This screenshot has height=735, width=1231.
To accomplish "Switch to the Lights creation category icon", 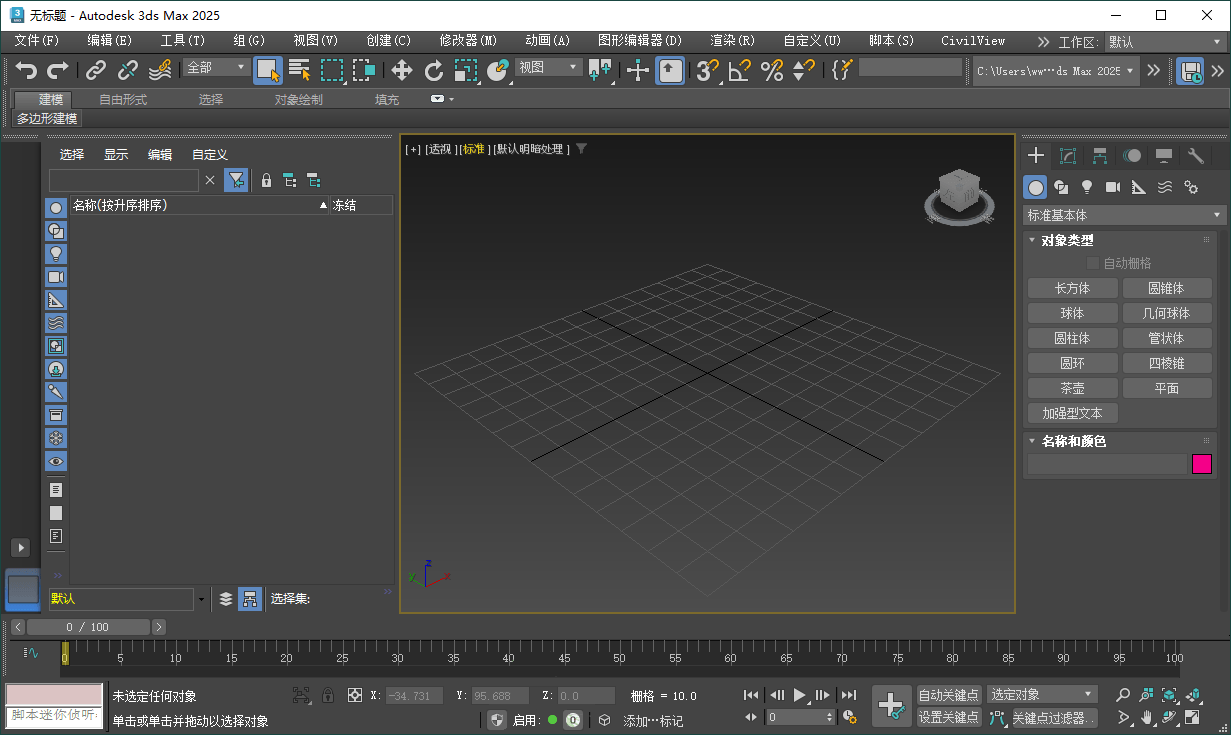I will 1087,187.
